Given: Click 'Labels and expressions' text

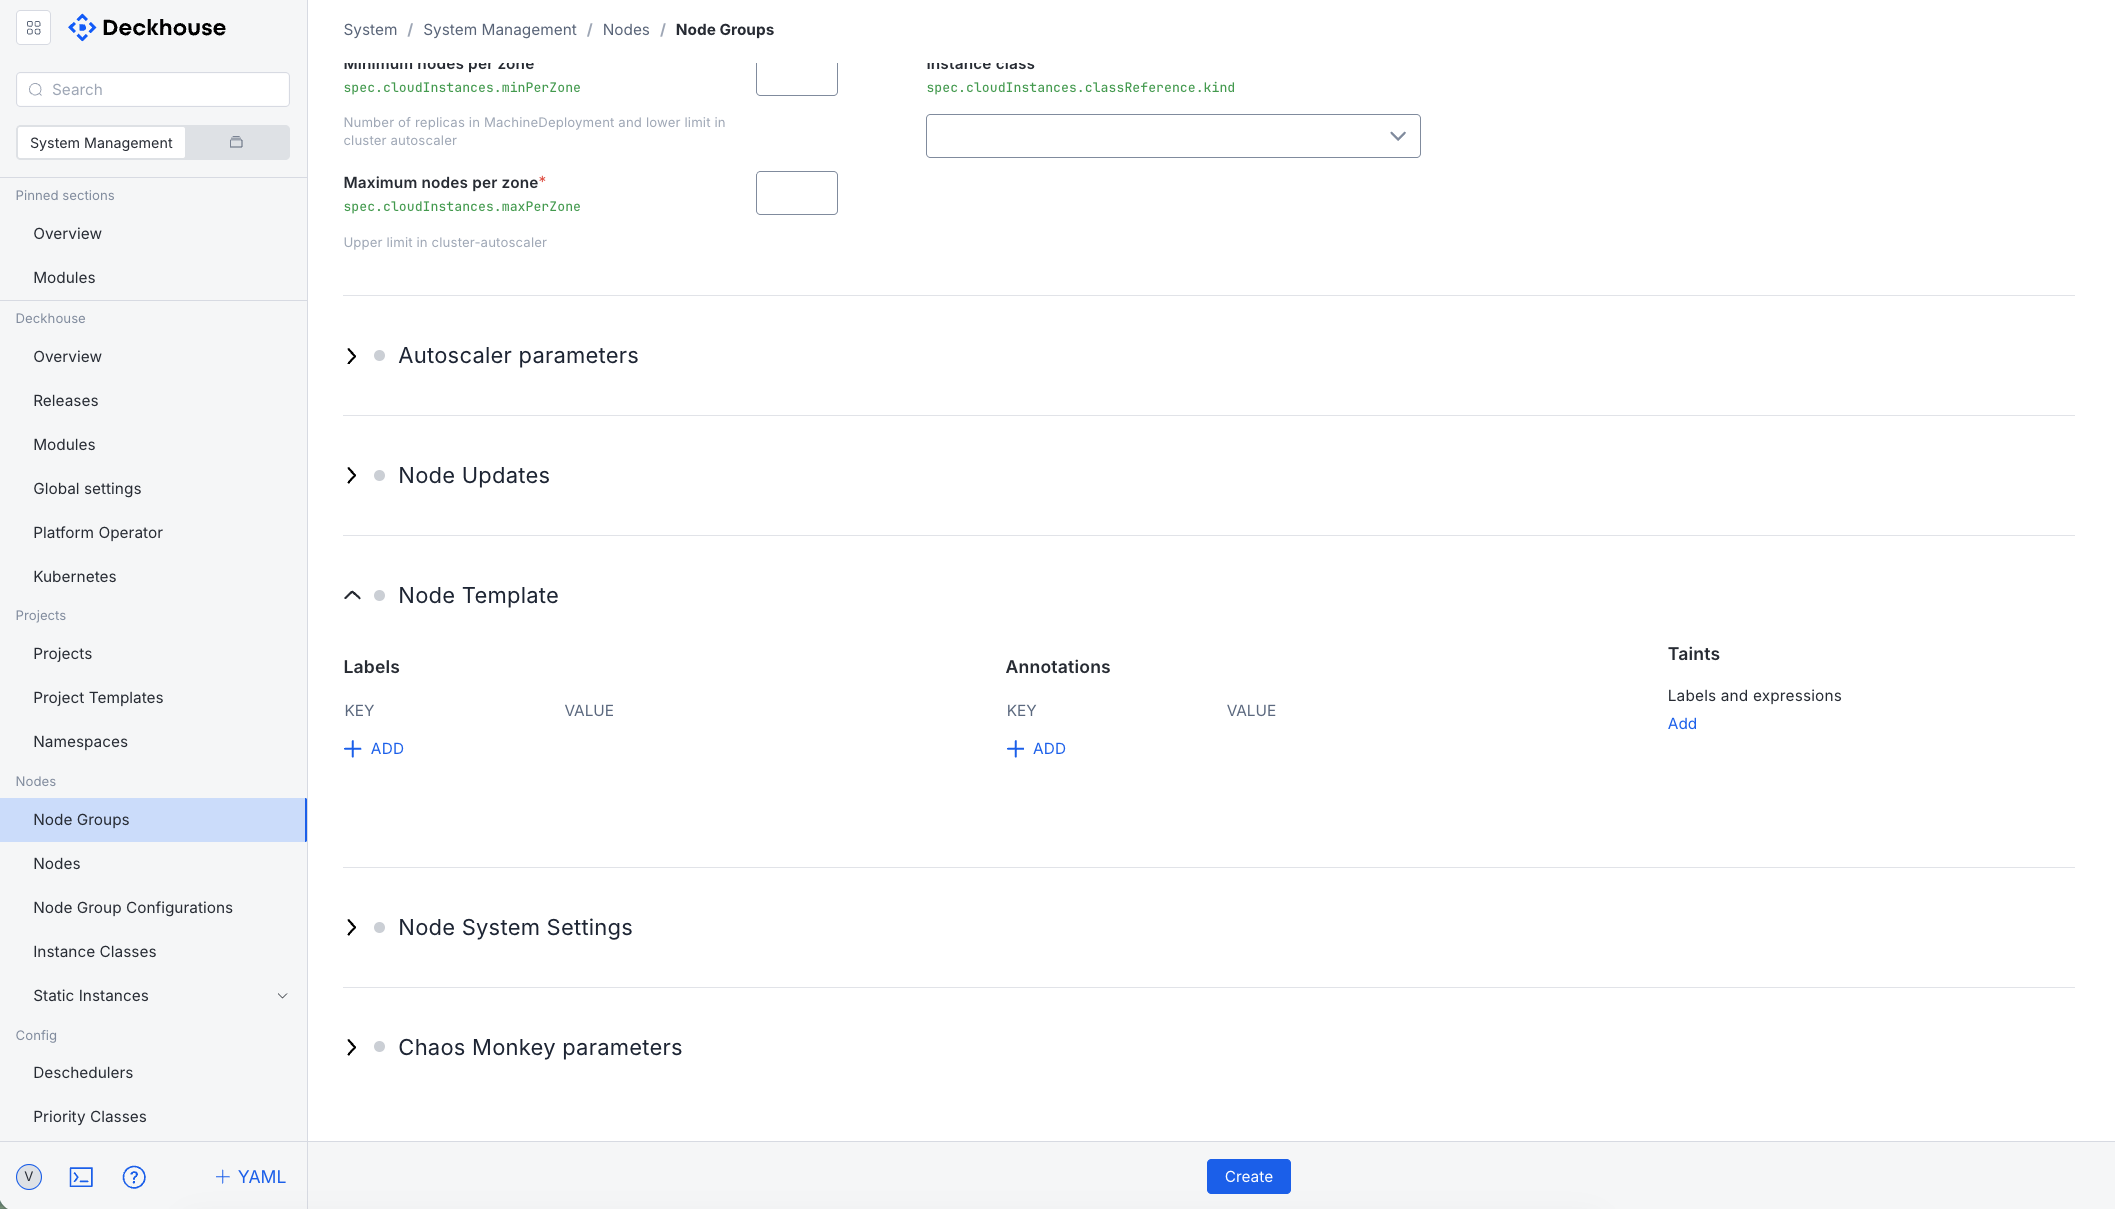Looking at the screenshot, I should pyautogui.click(x=1754, y=696).
